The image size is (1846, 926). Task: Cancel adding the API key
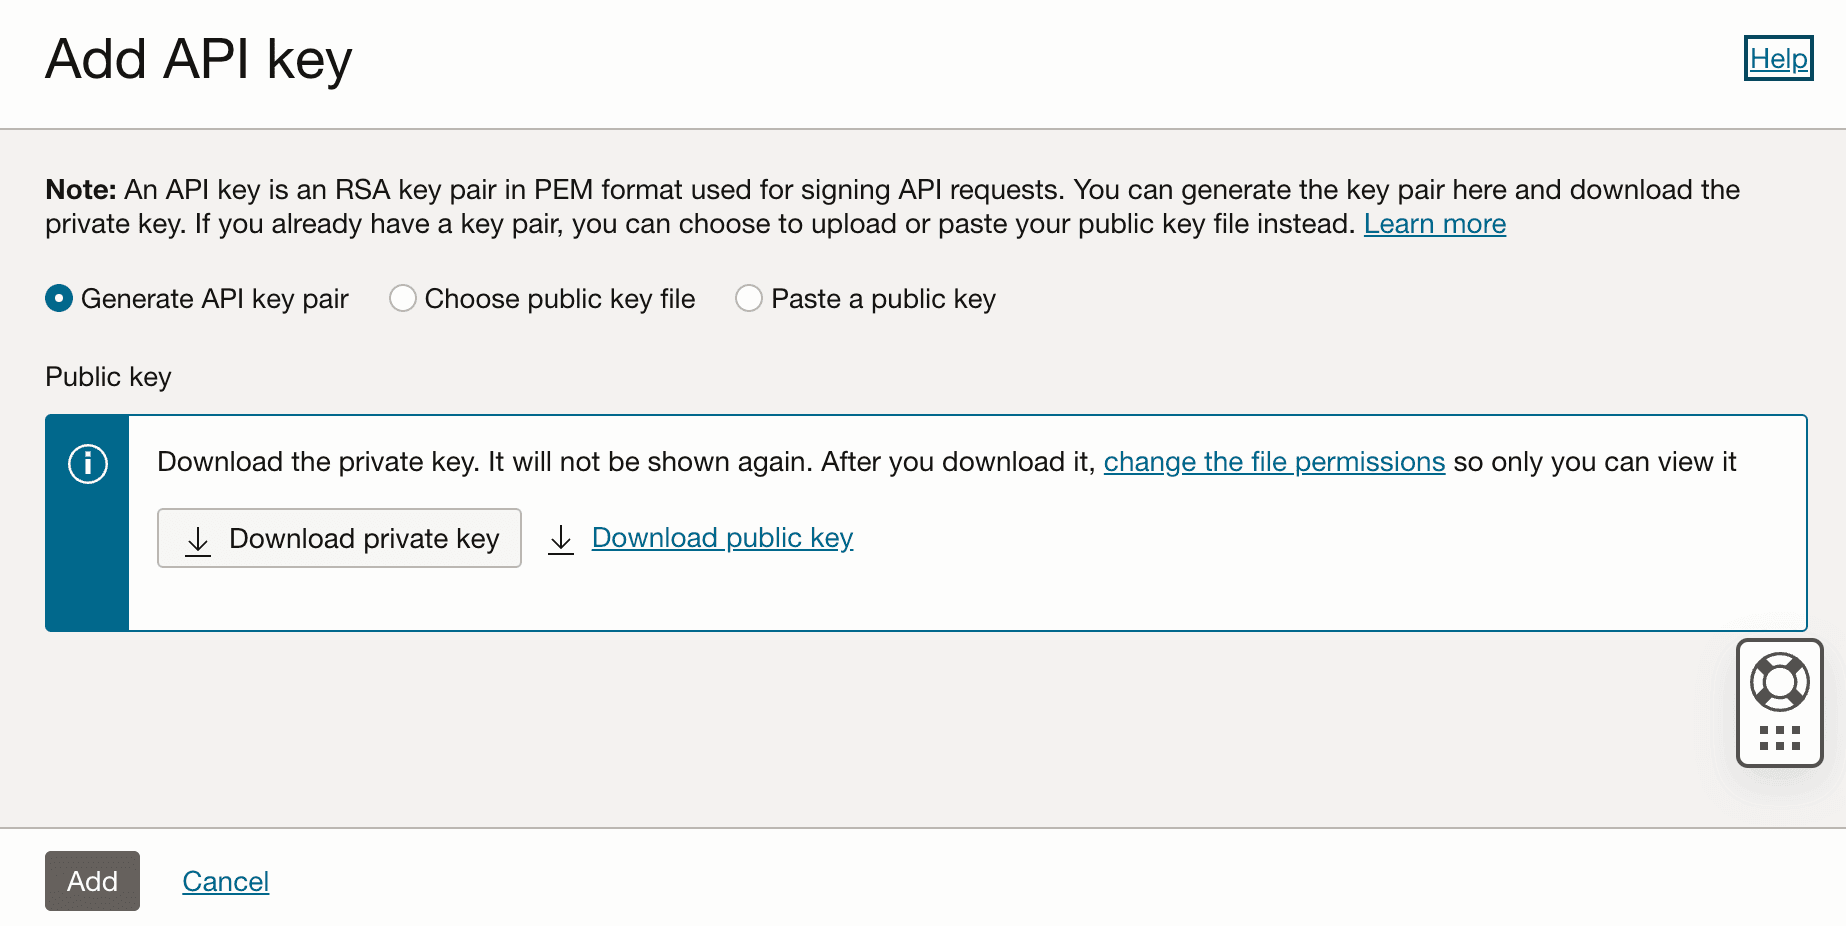[x=225, y=881]
